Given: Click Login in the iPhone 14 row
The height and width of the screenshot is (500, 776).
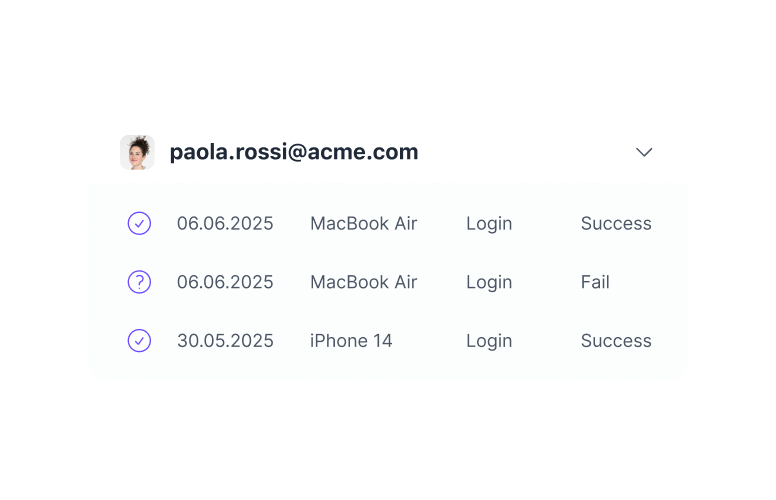Looking at the screenshot, I should [489, 341].
